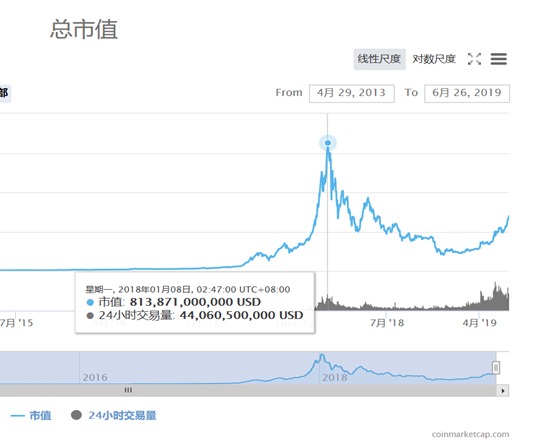Open coinmarketcap.com credit link

(x=470, y=434)
